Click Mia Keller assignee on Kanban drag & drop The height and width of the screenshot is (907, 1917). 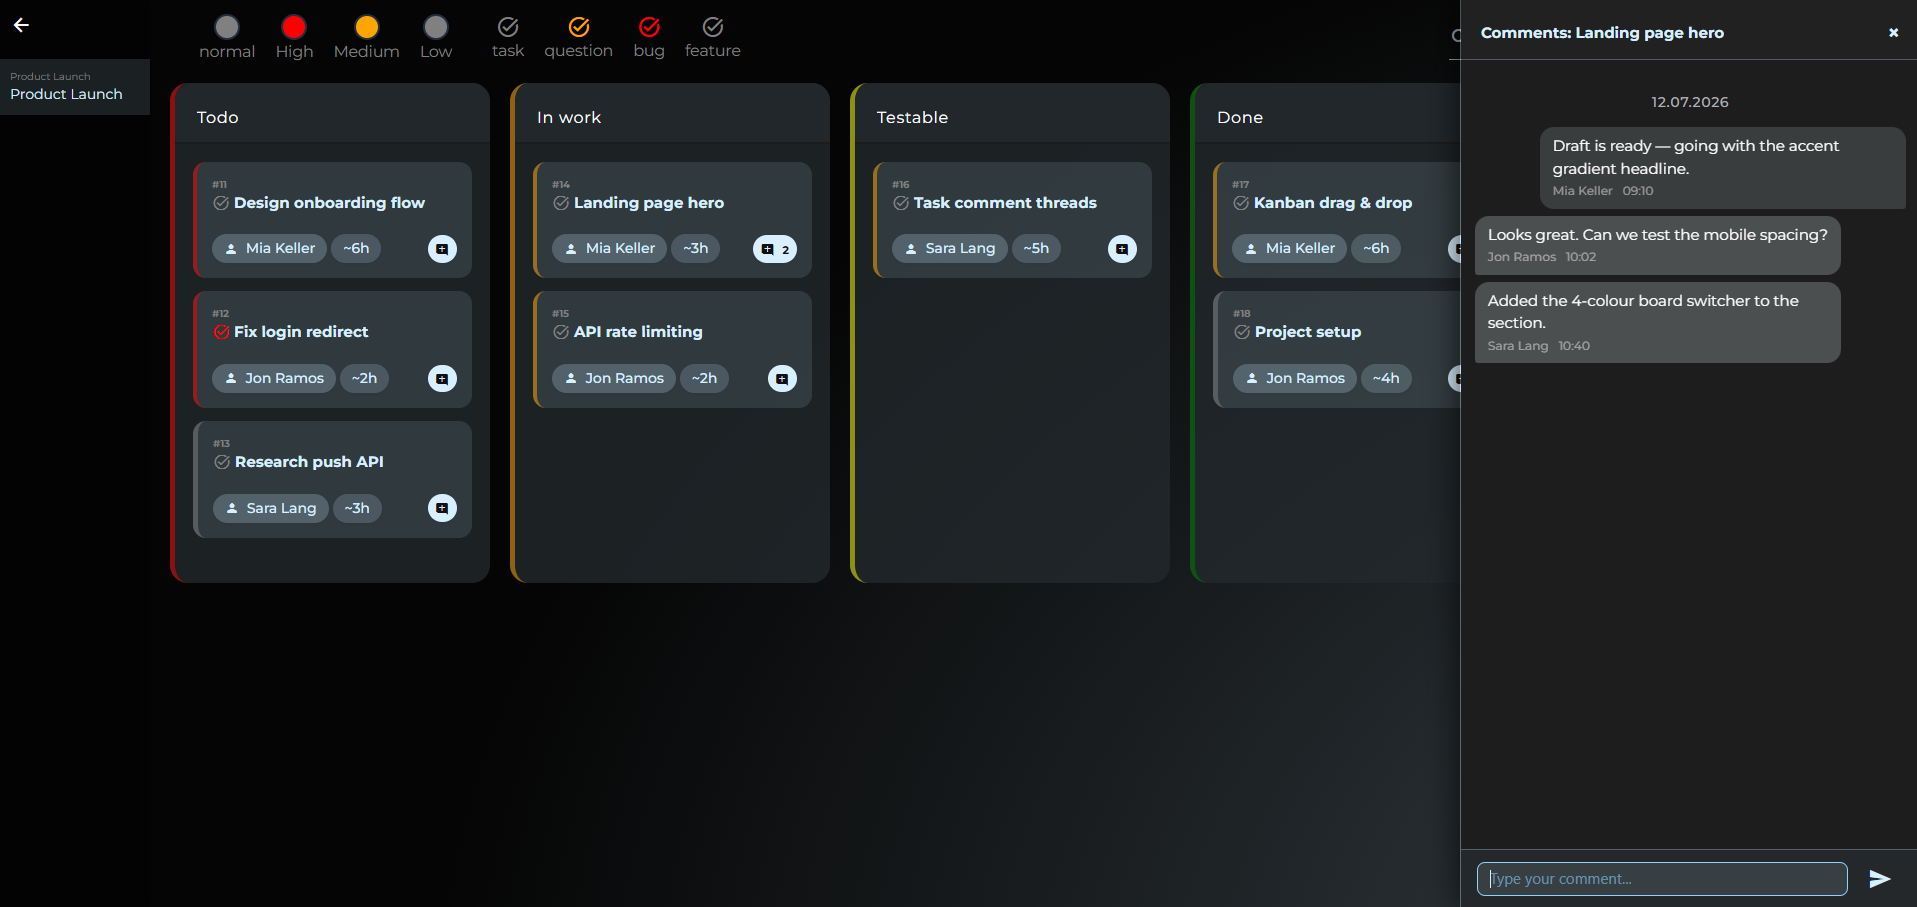[x=1289, y=248]
